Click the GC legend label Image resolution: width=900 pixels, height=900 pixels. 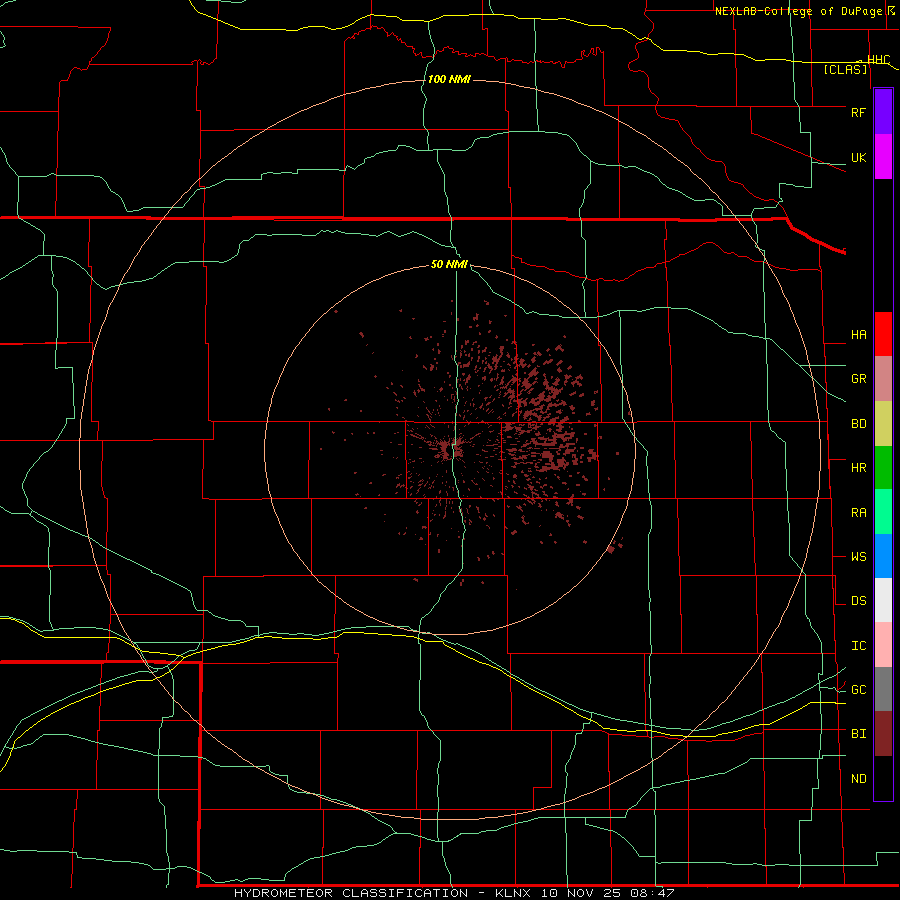(x=858, y=690)
